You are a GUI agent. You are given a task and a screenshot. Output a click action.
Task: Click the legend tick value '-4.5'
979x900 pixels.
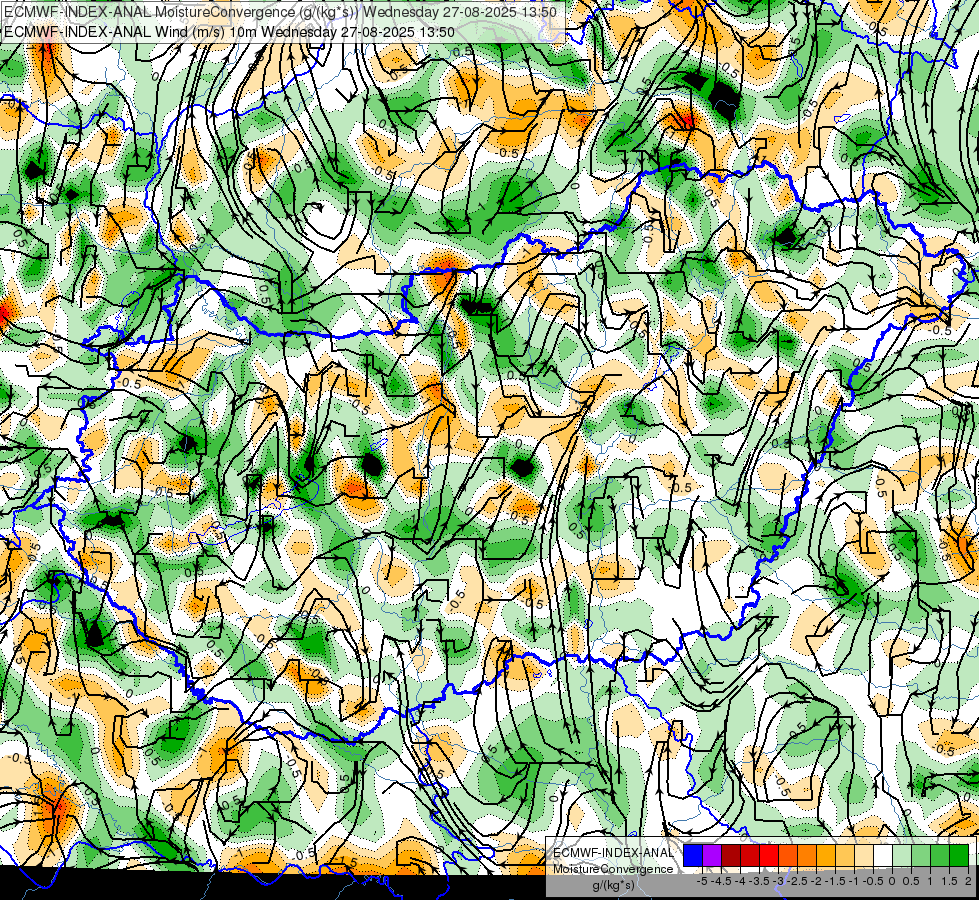[721, 881]
